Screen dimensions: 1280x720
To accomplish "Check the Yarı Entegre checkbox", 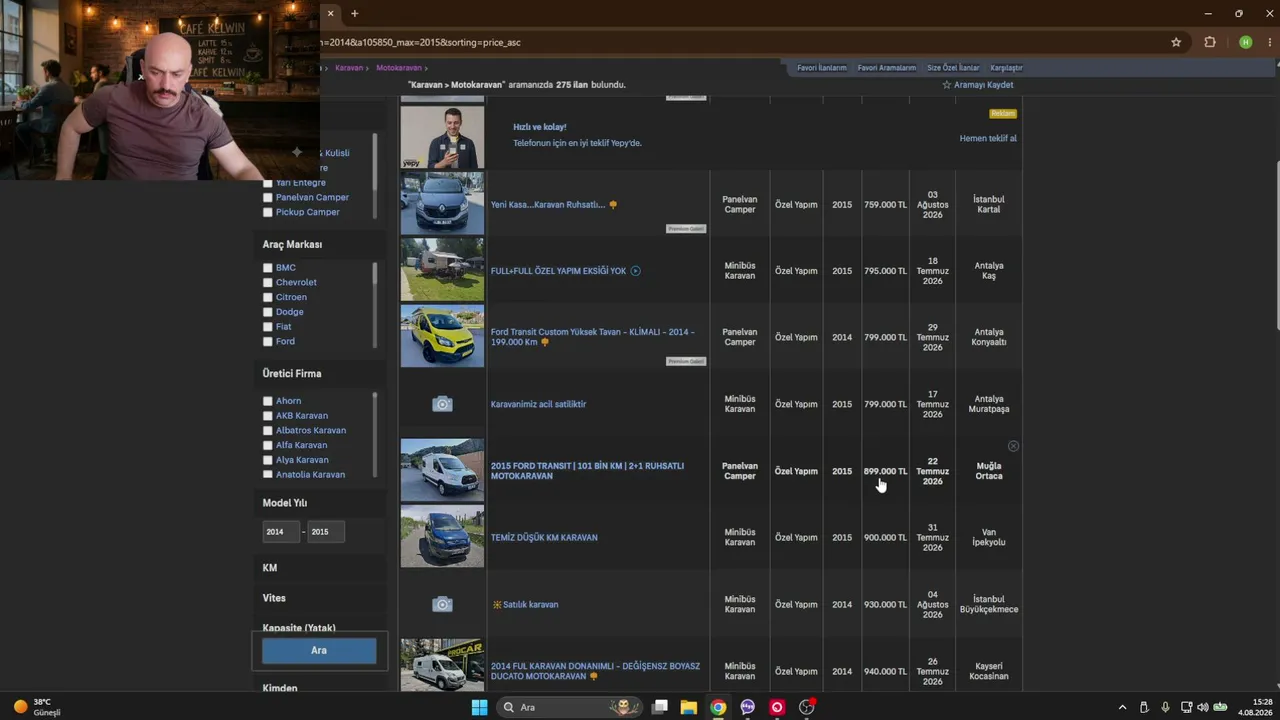I will (268, 183).
